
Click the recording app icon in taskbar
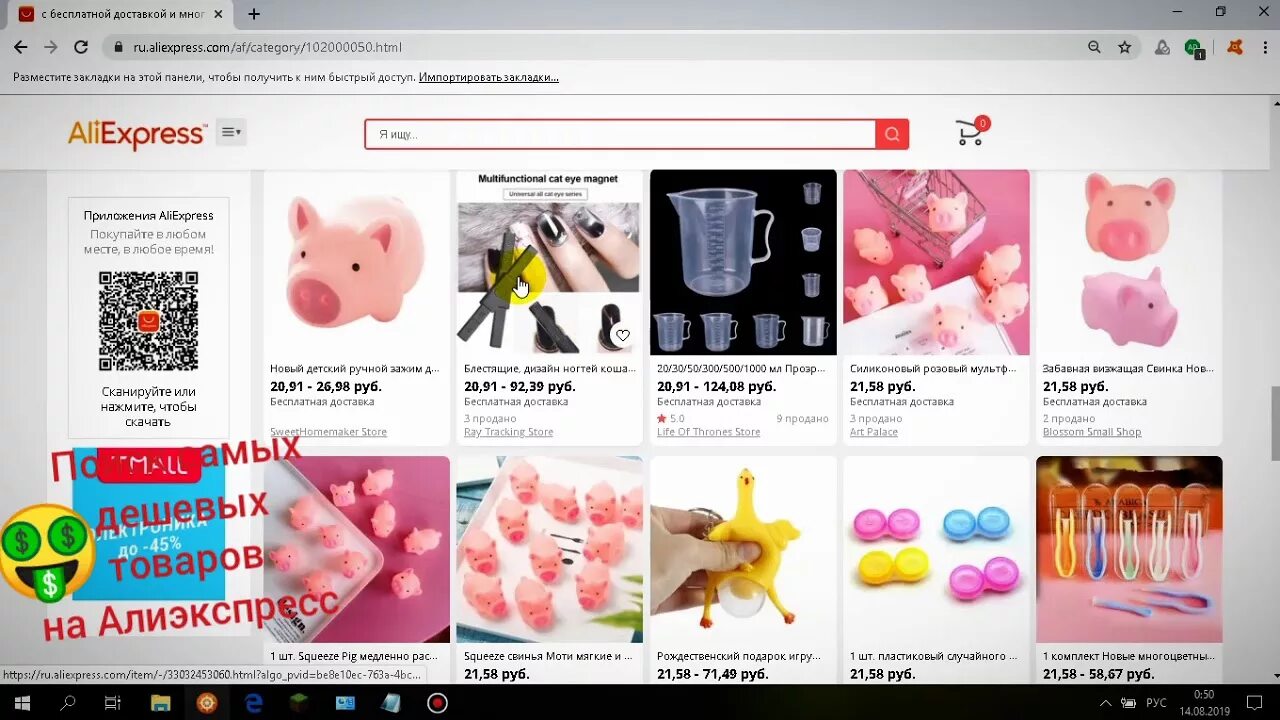point(437,703)
